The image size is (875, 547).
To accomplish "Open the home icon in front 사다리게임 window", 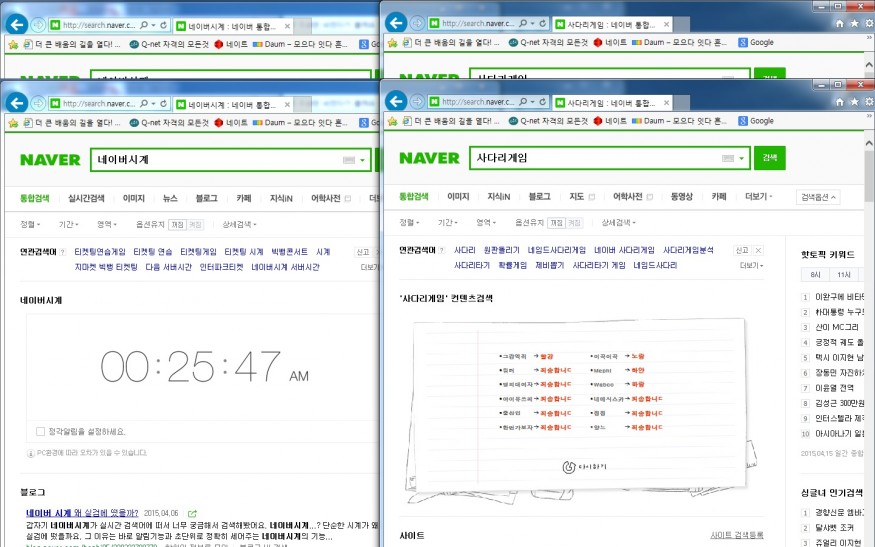I will tap(838, 102).
